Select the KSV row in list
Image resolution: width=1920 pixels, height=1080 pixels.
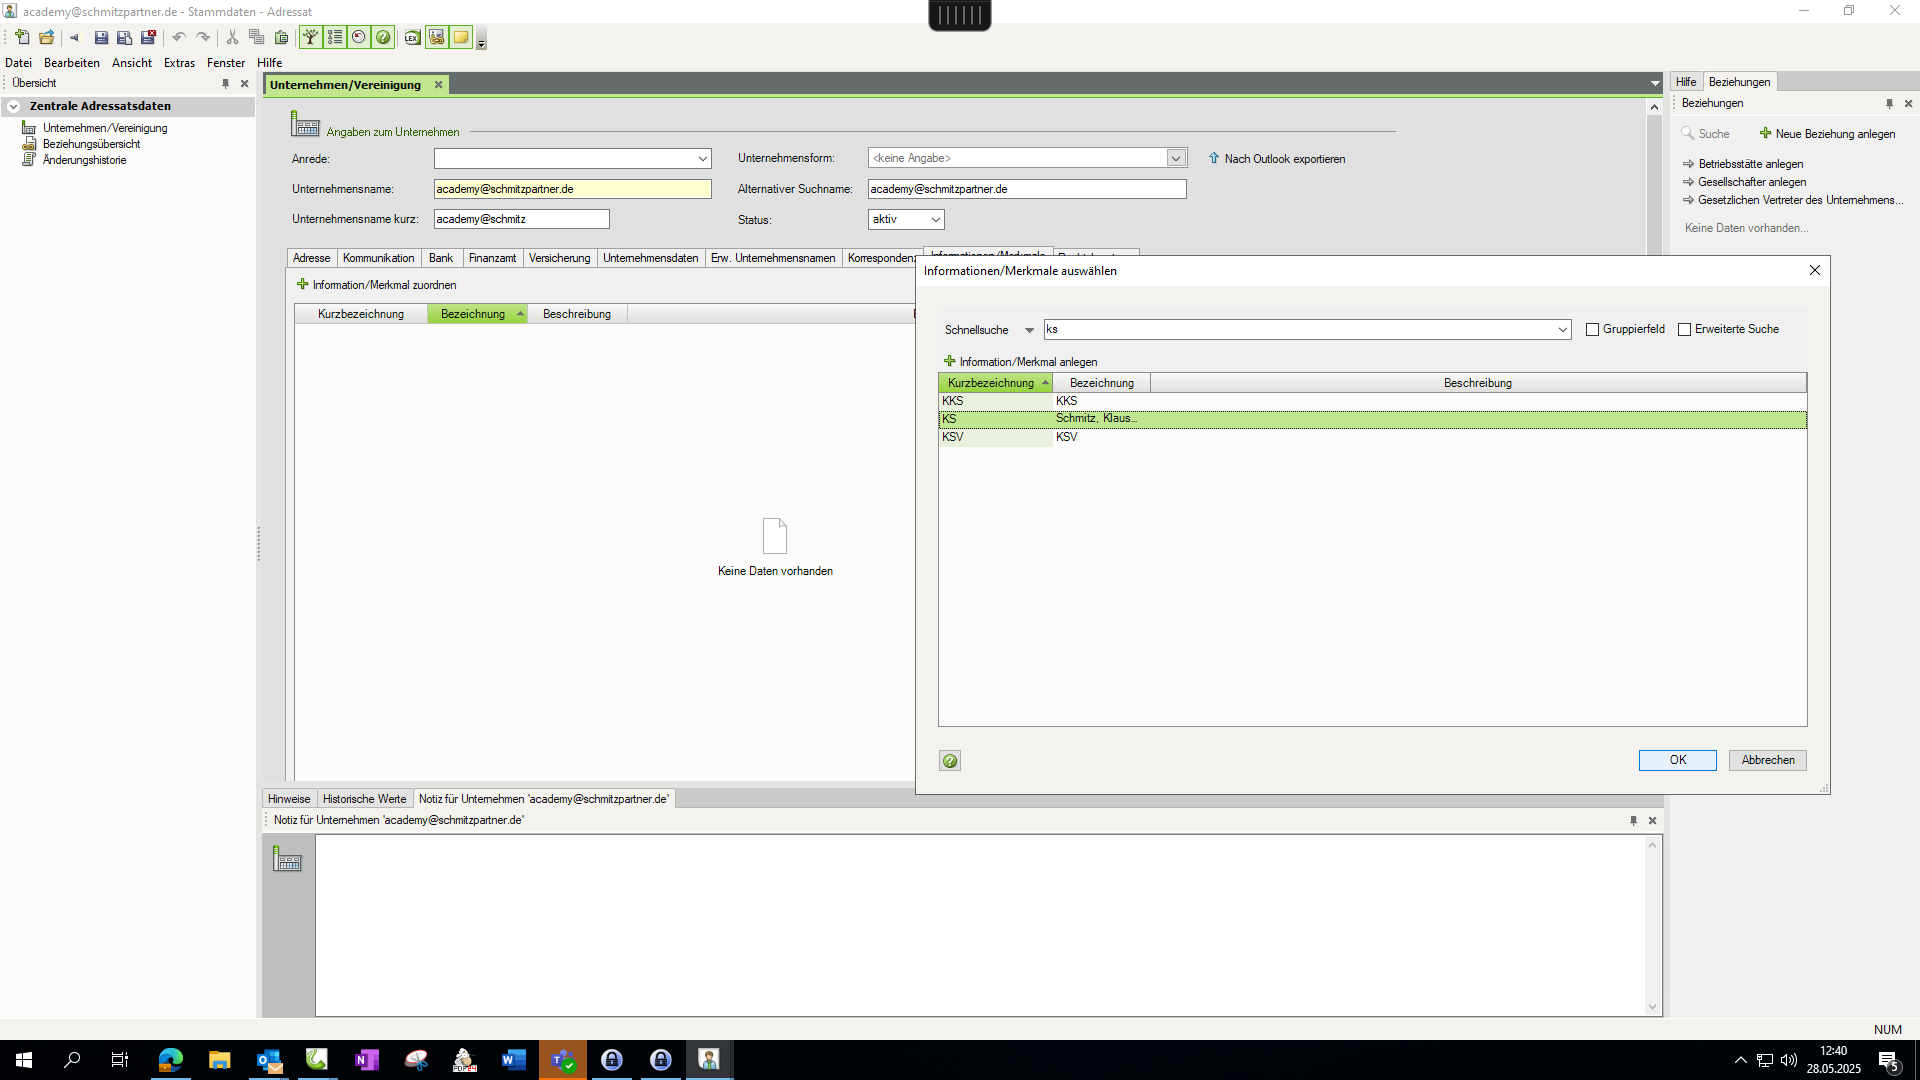[1066, 437]
